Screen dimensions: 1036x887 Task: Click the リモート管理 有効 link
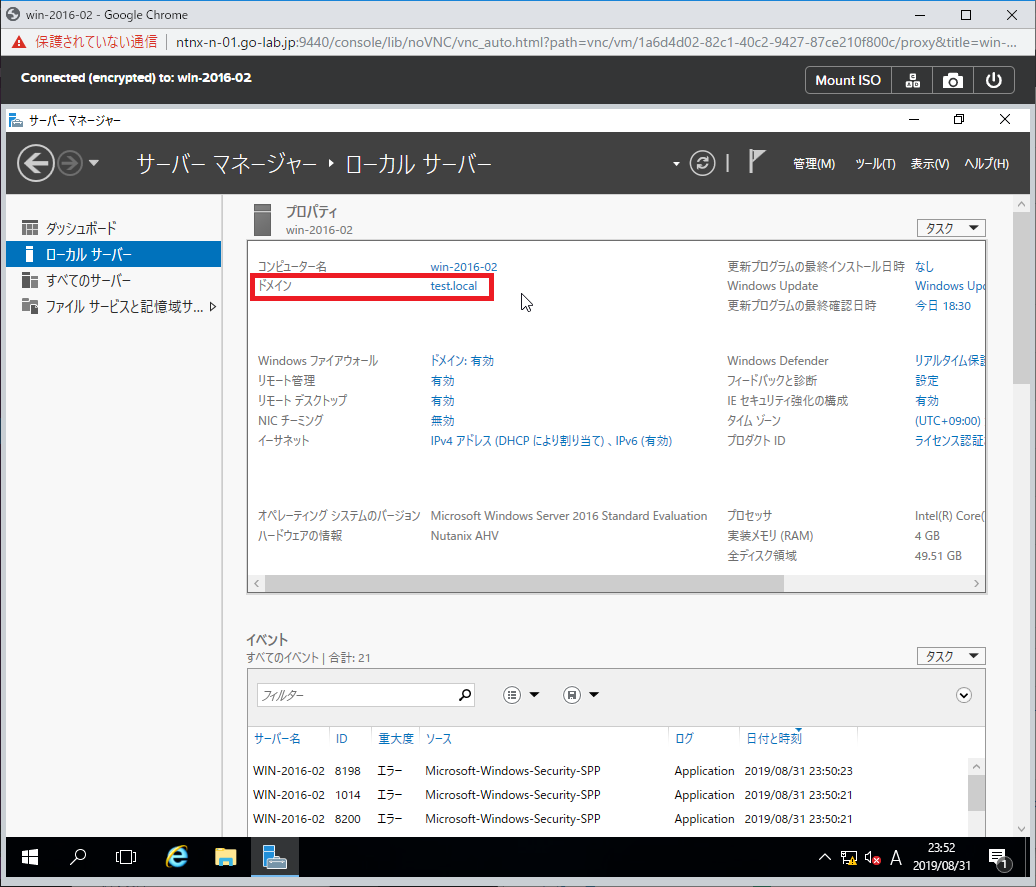tap(443, 381)
